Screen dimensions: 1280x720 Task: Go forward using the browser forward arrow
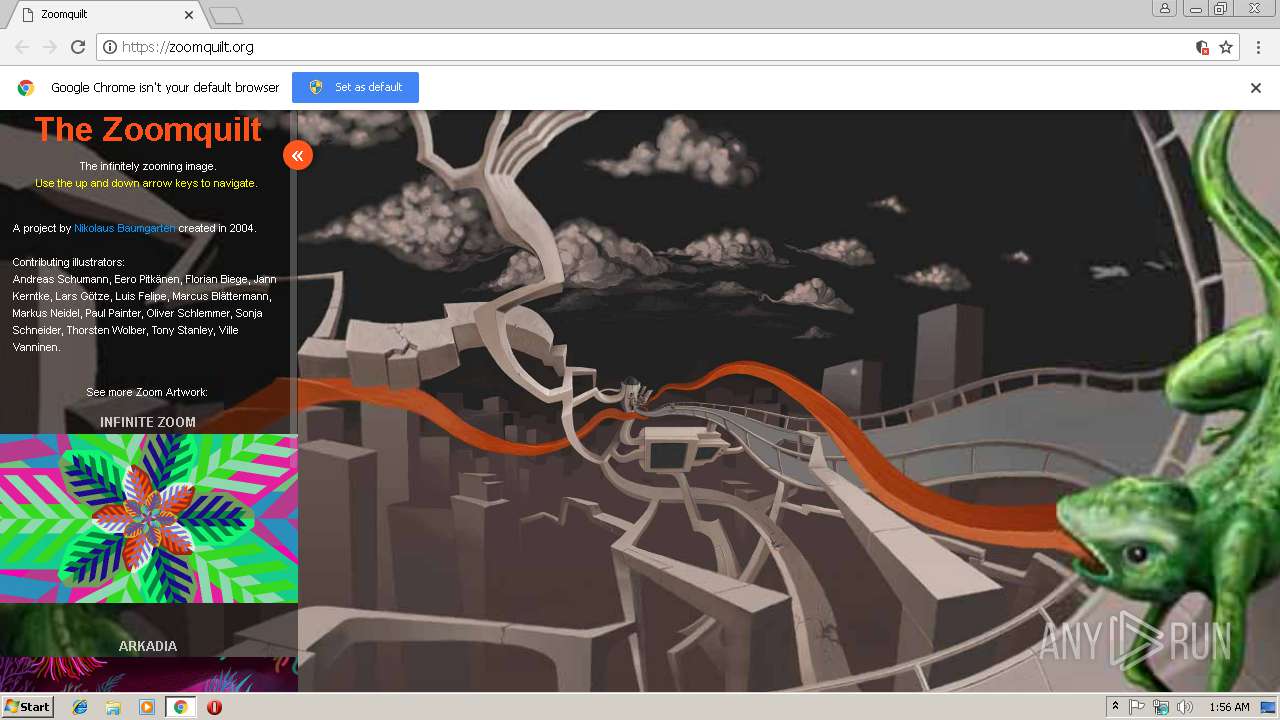tap(50, 47)
